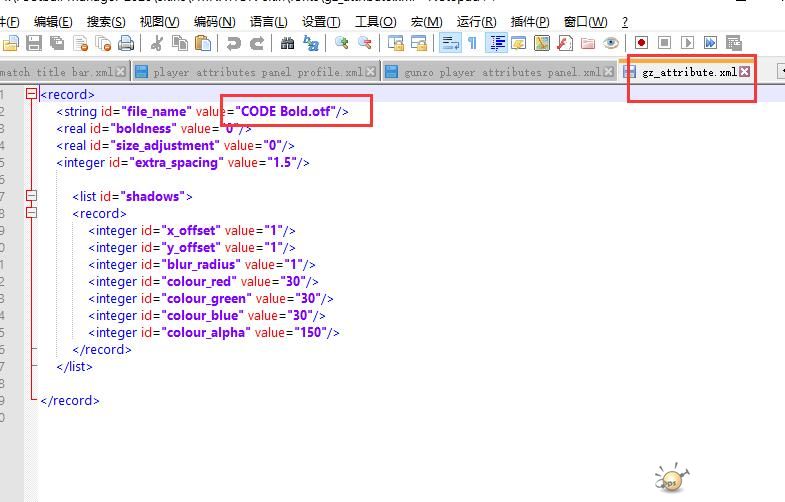Click the Undo arrow icon
Screen dimensions: 785x502
(233, 43)
